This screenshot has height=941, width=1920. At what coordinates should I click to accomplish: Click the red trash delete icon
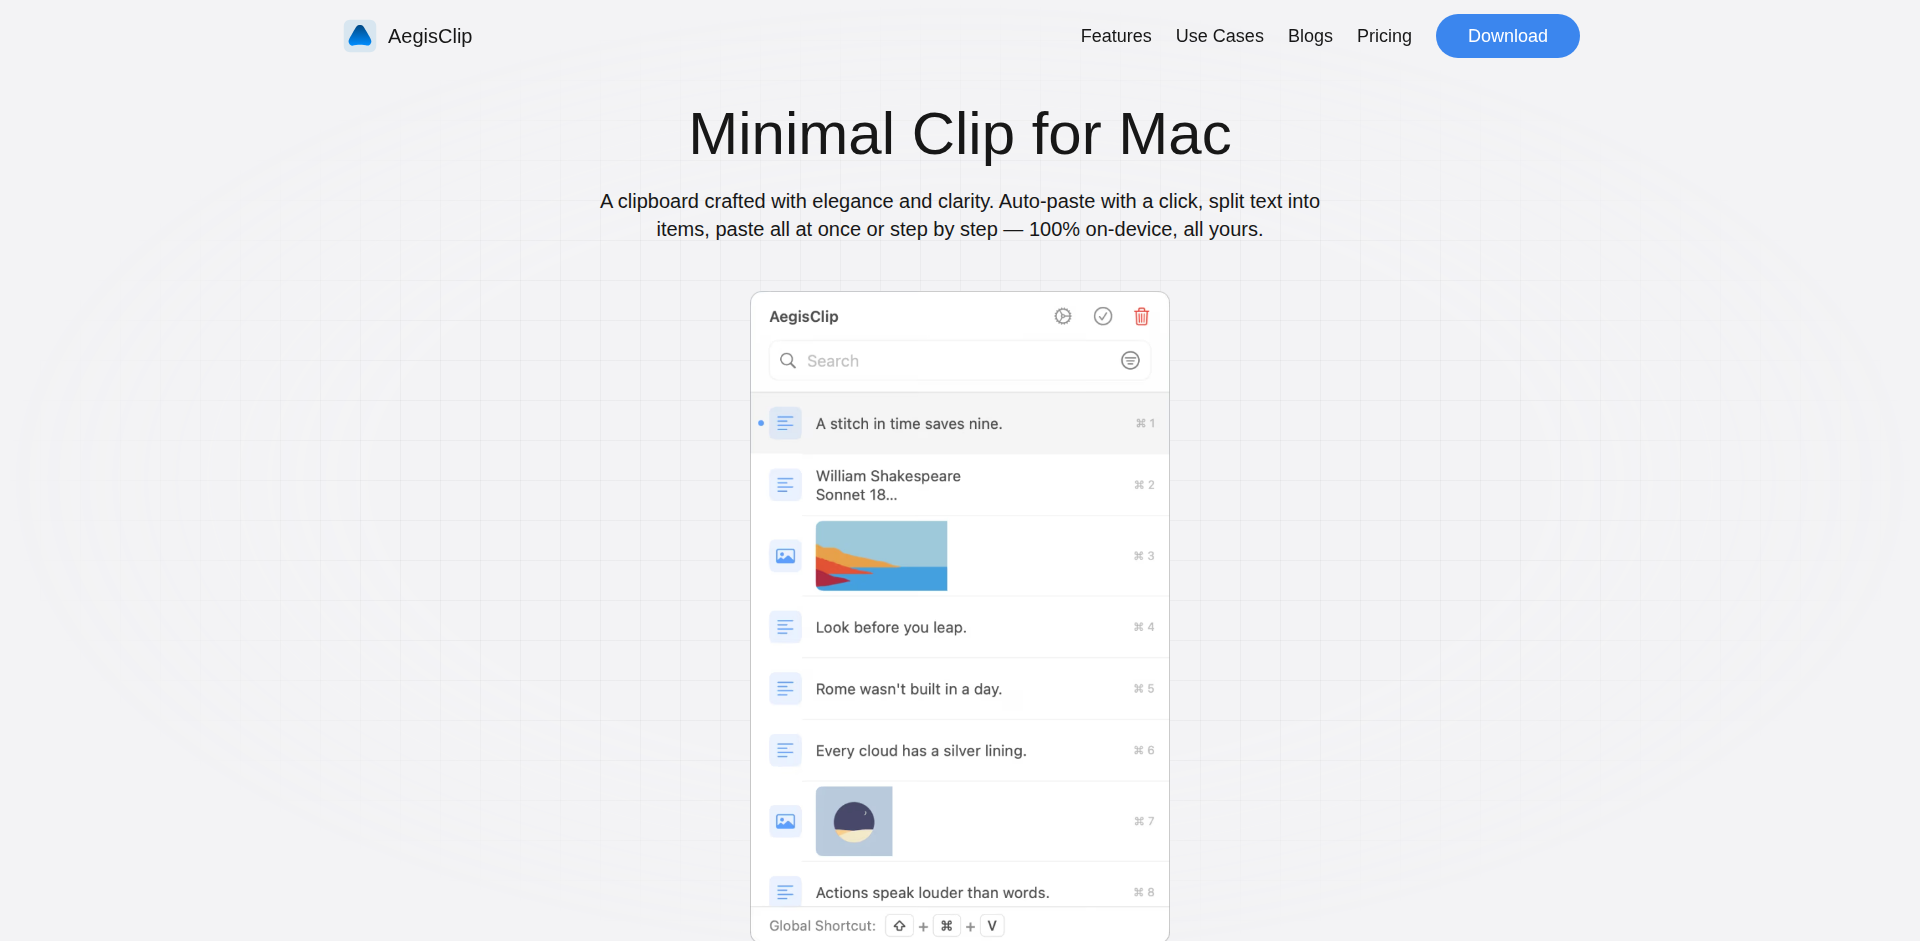[x=1142, y=316]
